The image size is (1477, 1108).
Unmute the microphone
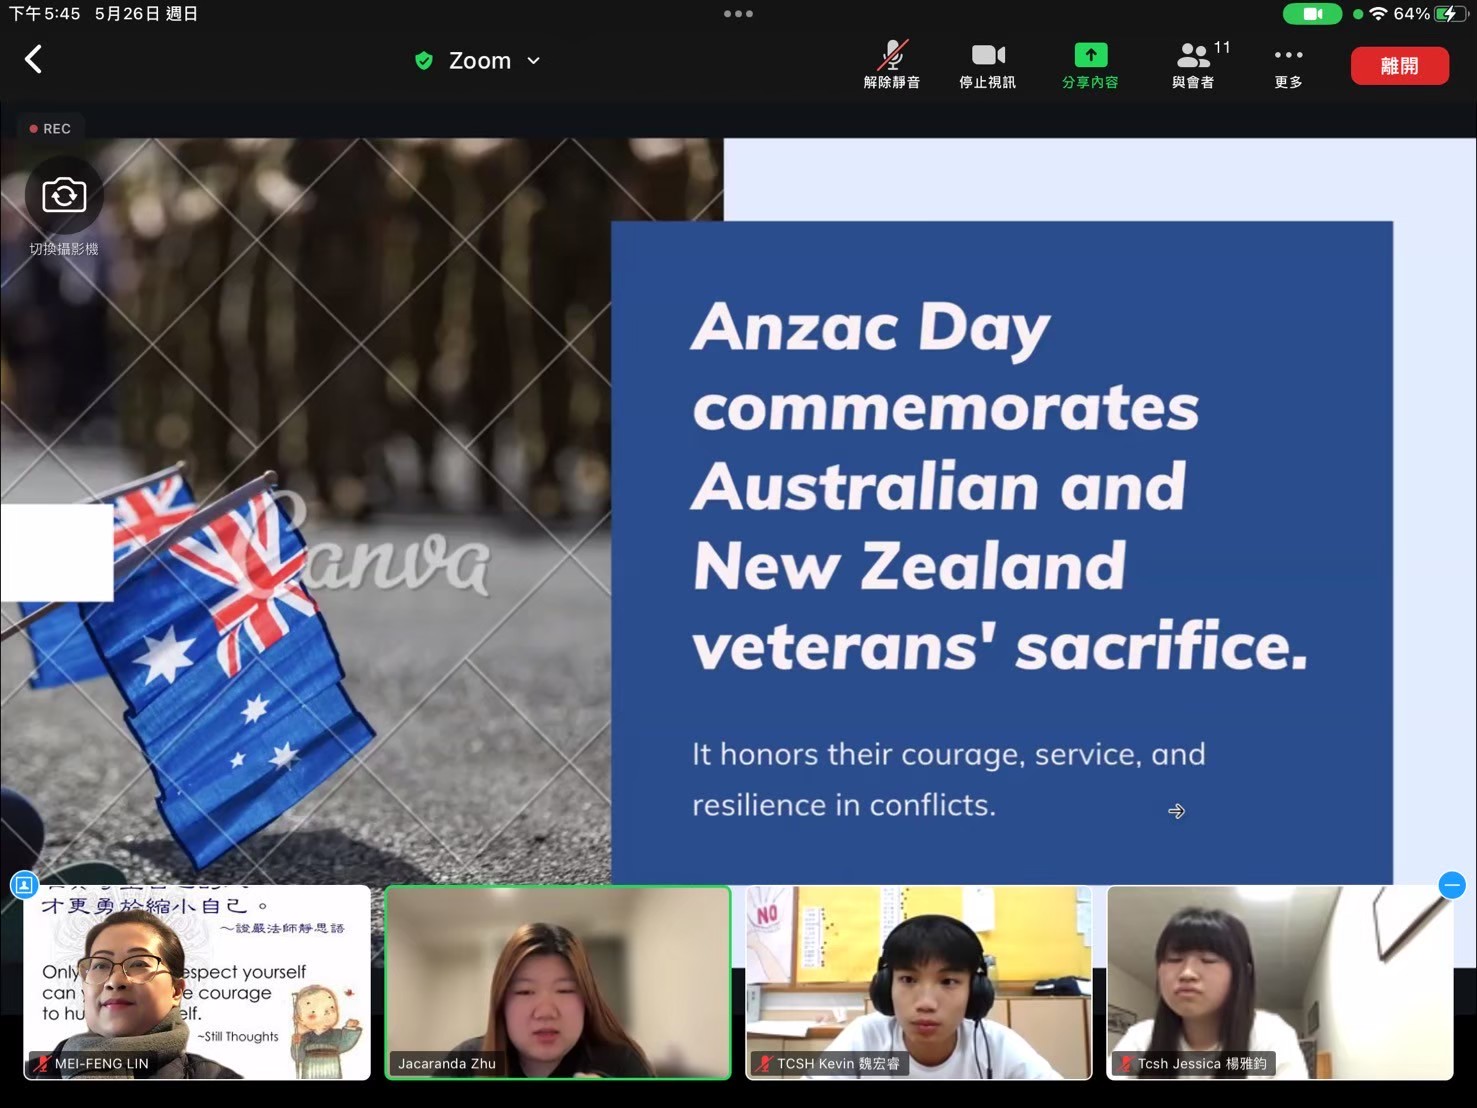pyautogui.click(x=891, y=65)
